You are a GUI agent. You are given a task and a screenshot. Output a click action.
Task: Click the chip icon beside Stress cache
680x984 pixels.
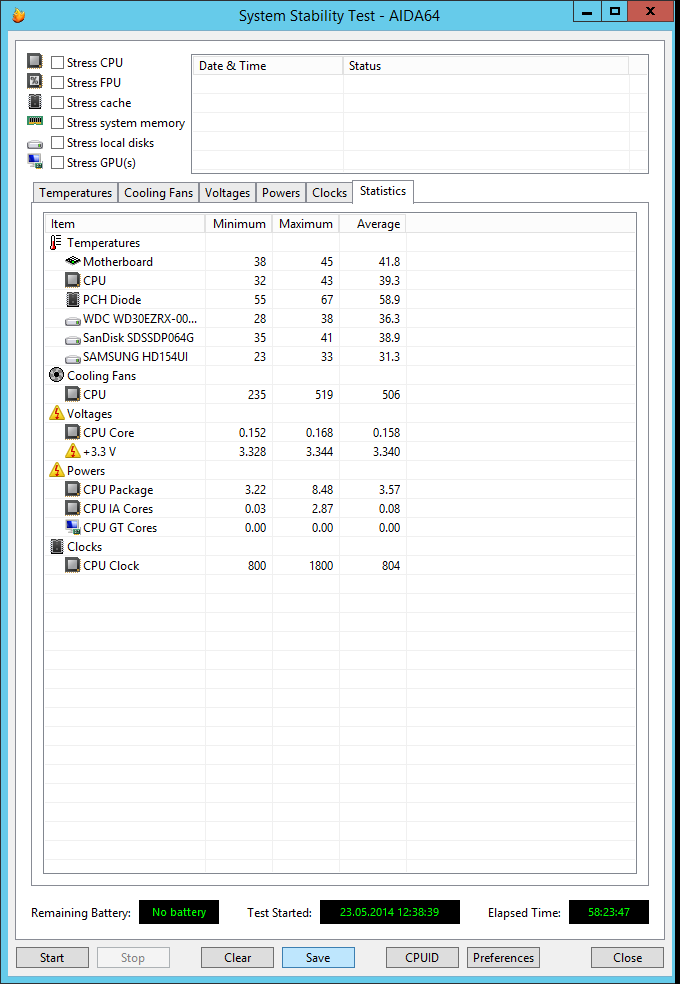coord(35,102)
